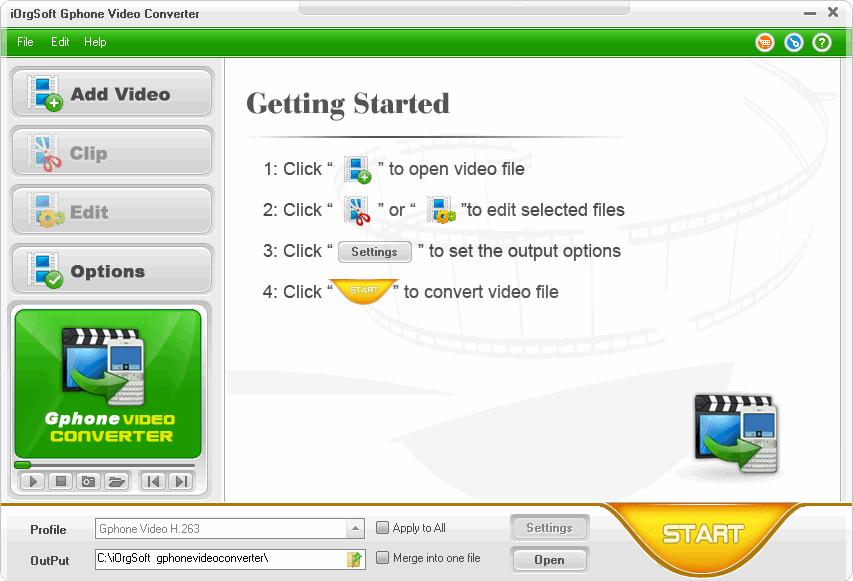Jump to next frame in preview
853x581 pixels.
click(181, 481)
